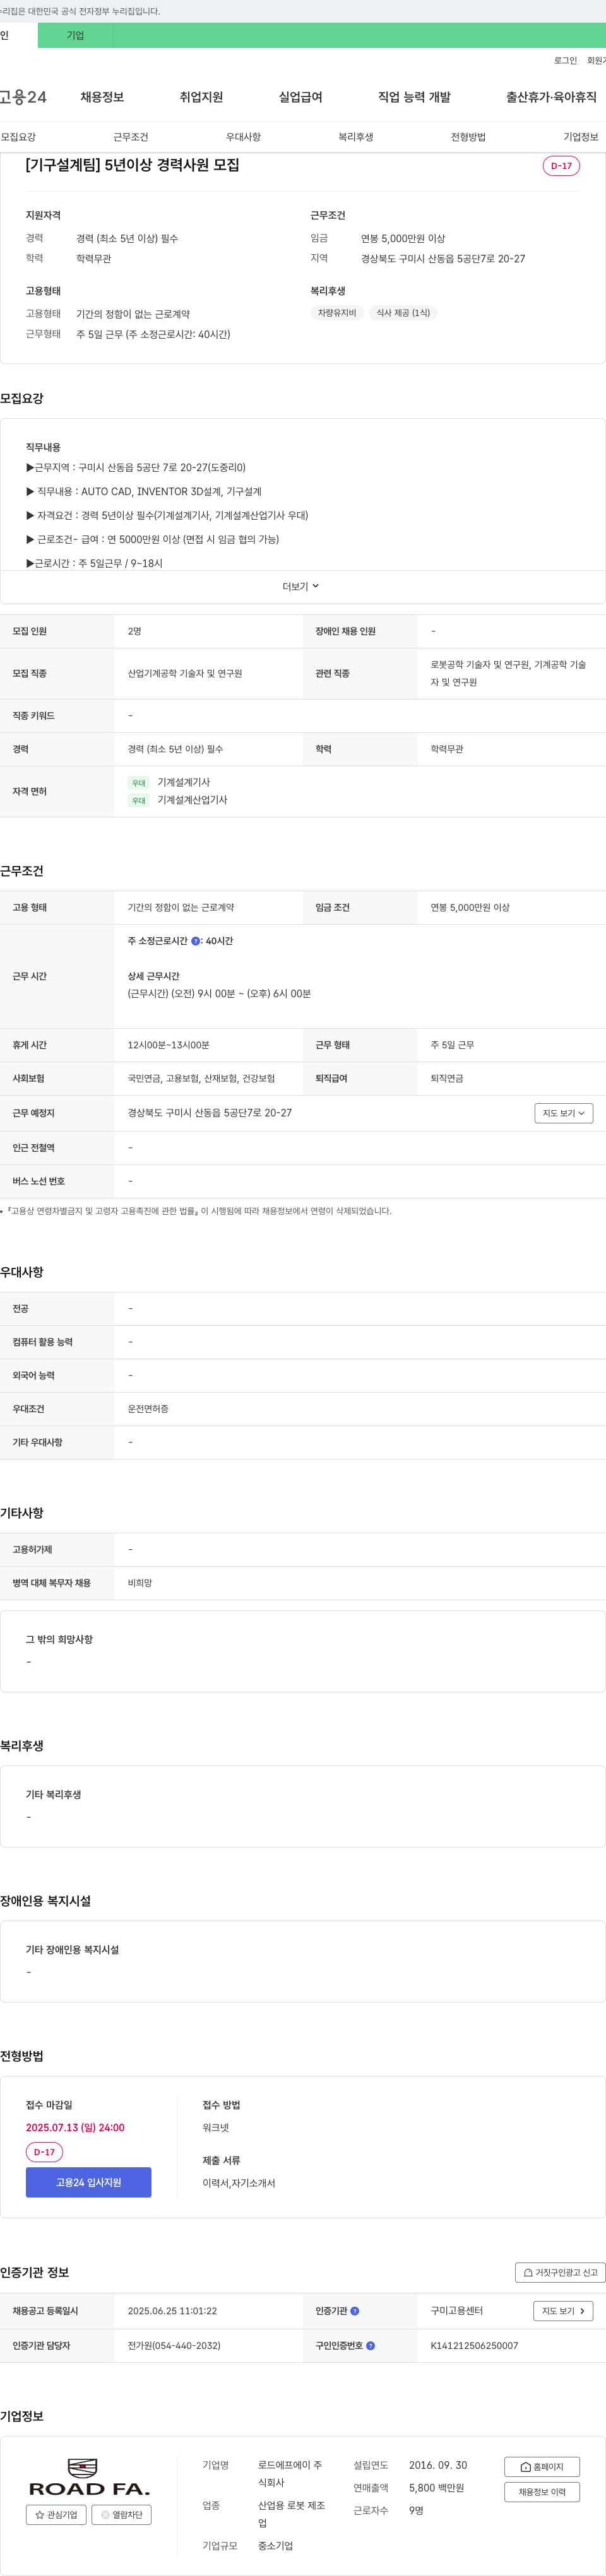Click the ROAD FA. company logo

[x=89, y=2477]
